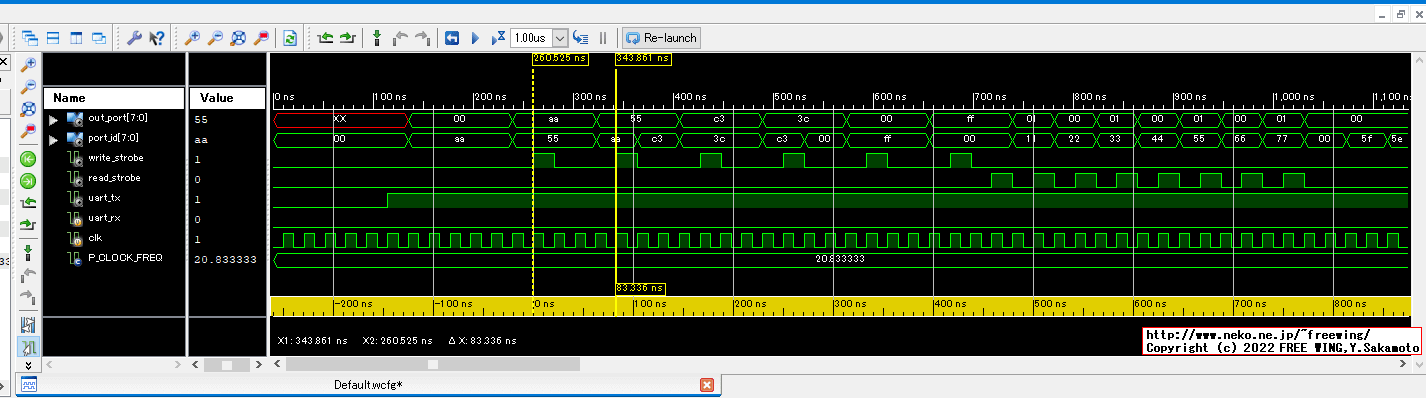Screen dimensions: 1426x398
Task: Run all with the blue play icon
Action: point(475,38)
